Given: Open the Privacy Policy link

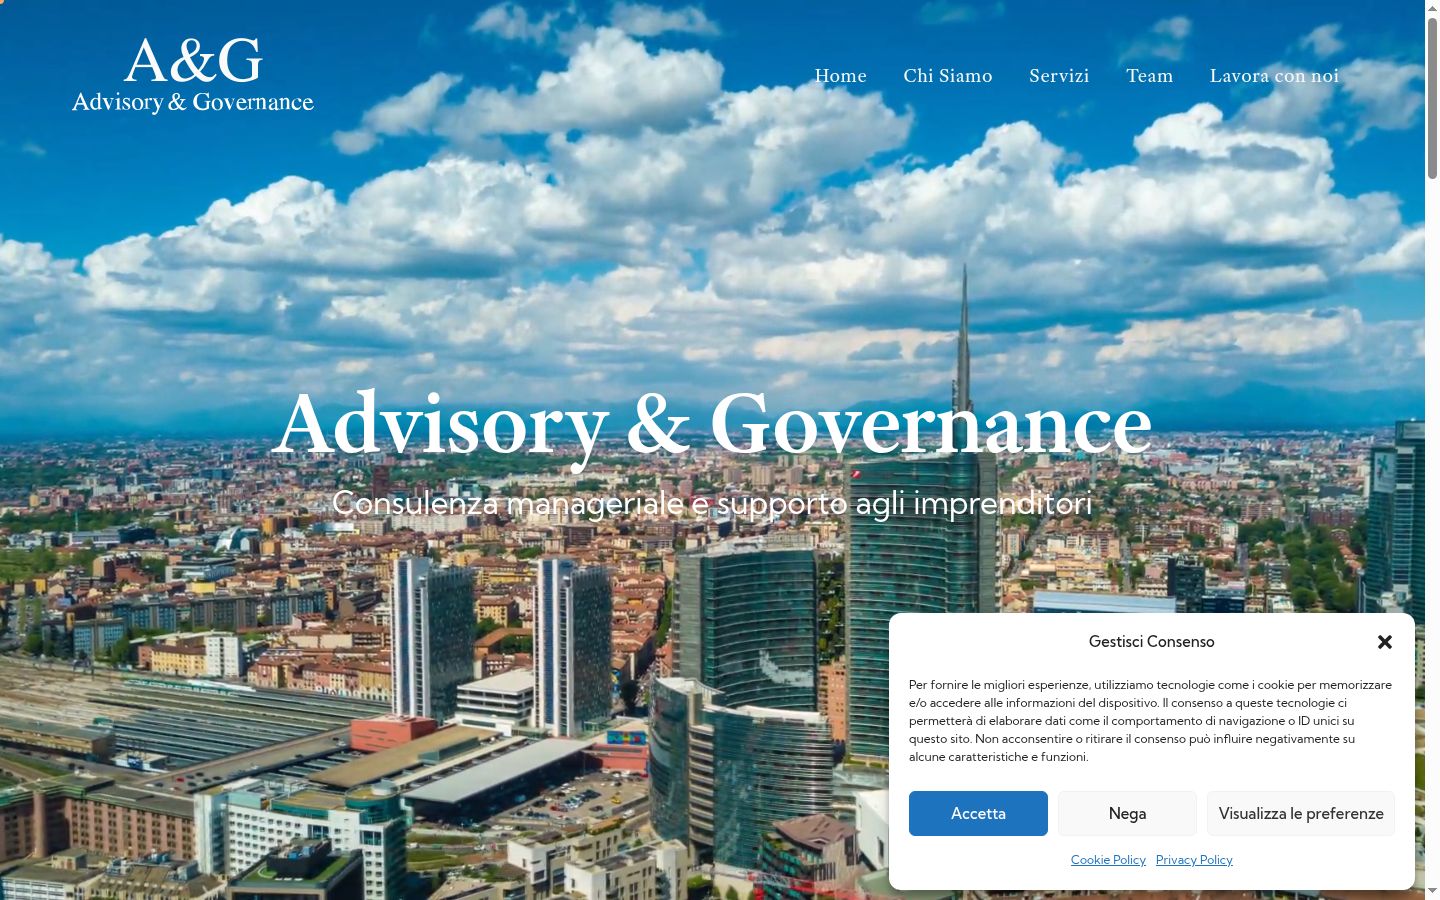Looking at the screenshot, I should coord(1194,860).
